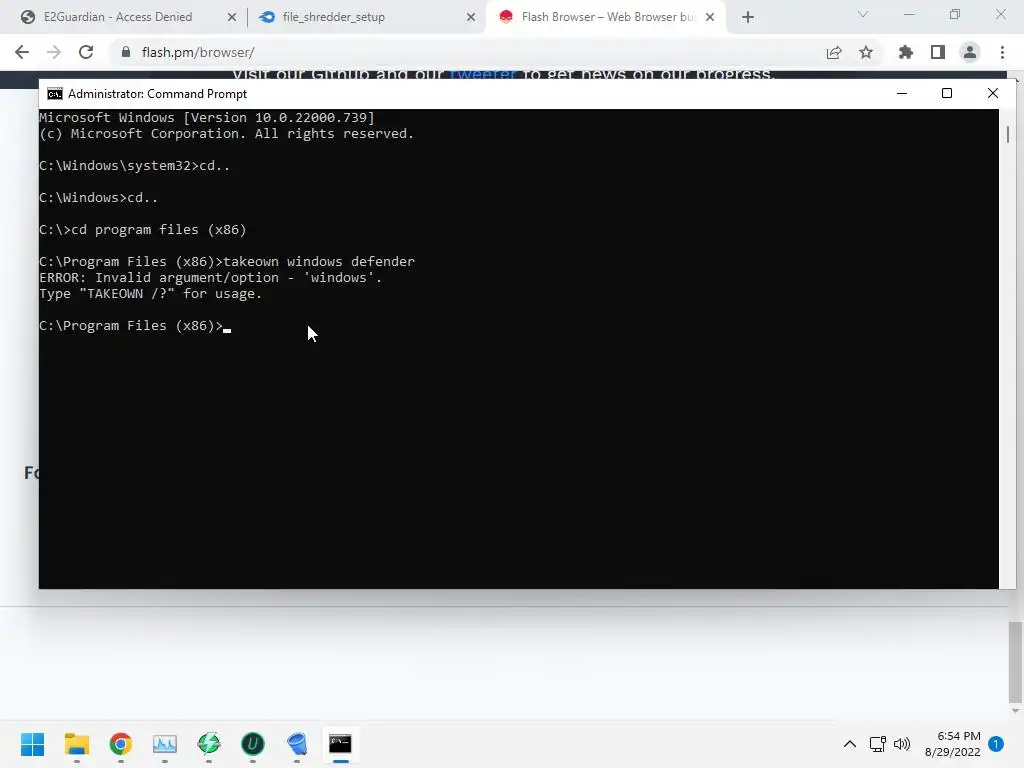
Task: Open the Tweeter link on the webpage
Action: (x=484, y=74)
